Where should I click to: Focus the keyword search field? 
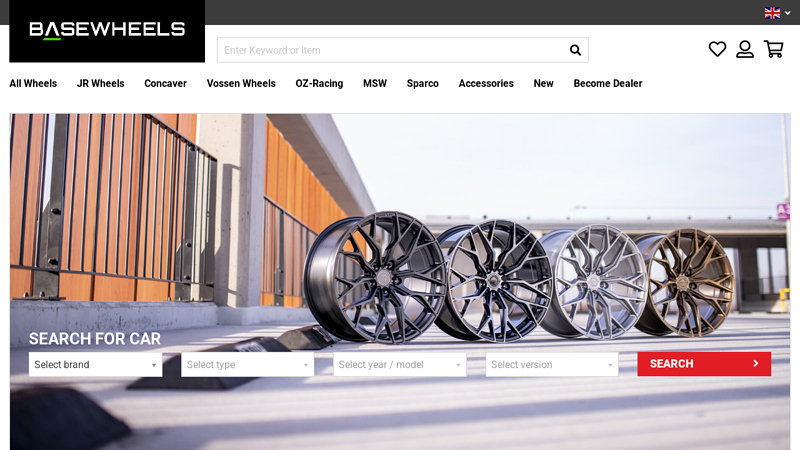403,50
